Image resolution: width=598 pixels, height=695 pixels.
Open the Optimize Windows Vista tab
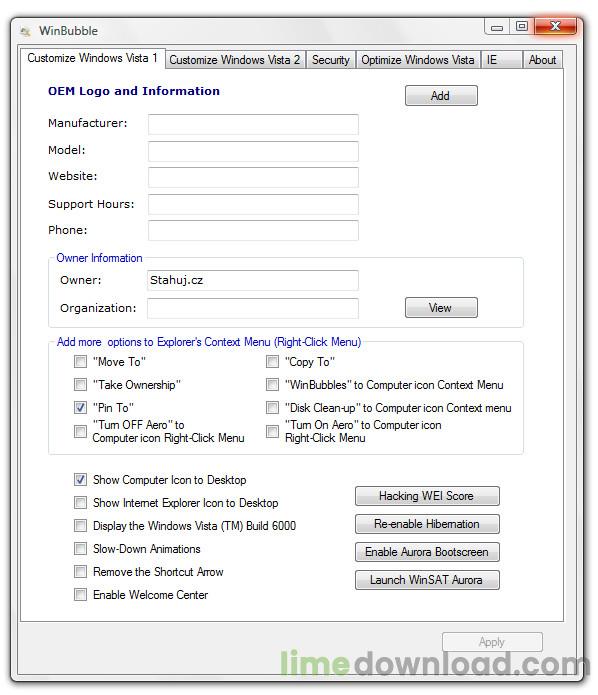point(418,60)
